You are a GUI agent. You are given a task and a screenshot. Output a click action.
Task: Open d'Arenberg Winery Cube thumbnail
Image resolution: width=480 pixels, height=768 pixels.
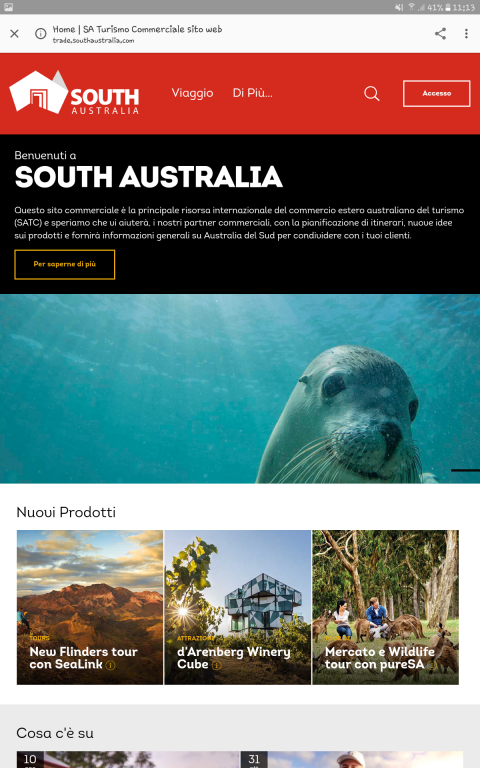click(x=238, y=607)
